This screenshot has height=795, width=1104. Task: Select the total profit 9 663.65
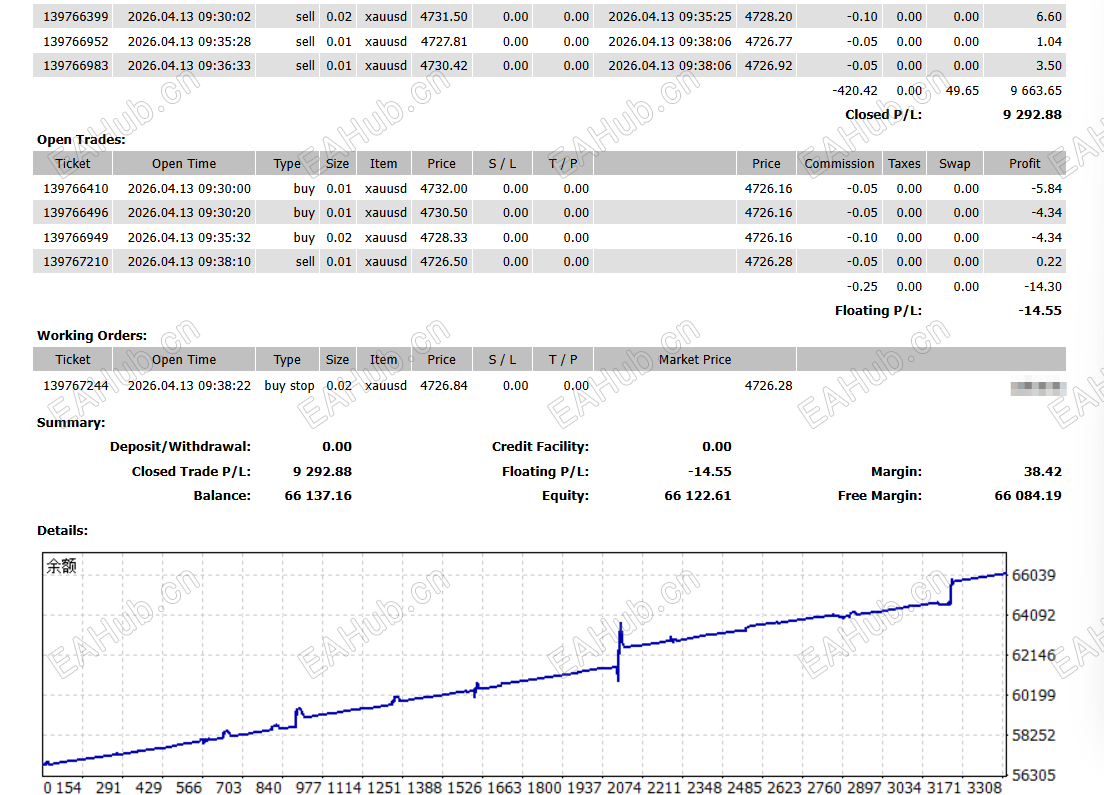[1036, 91]
